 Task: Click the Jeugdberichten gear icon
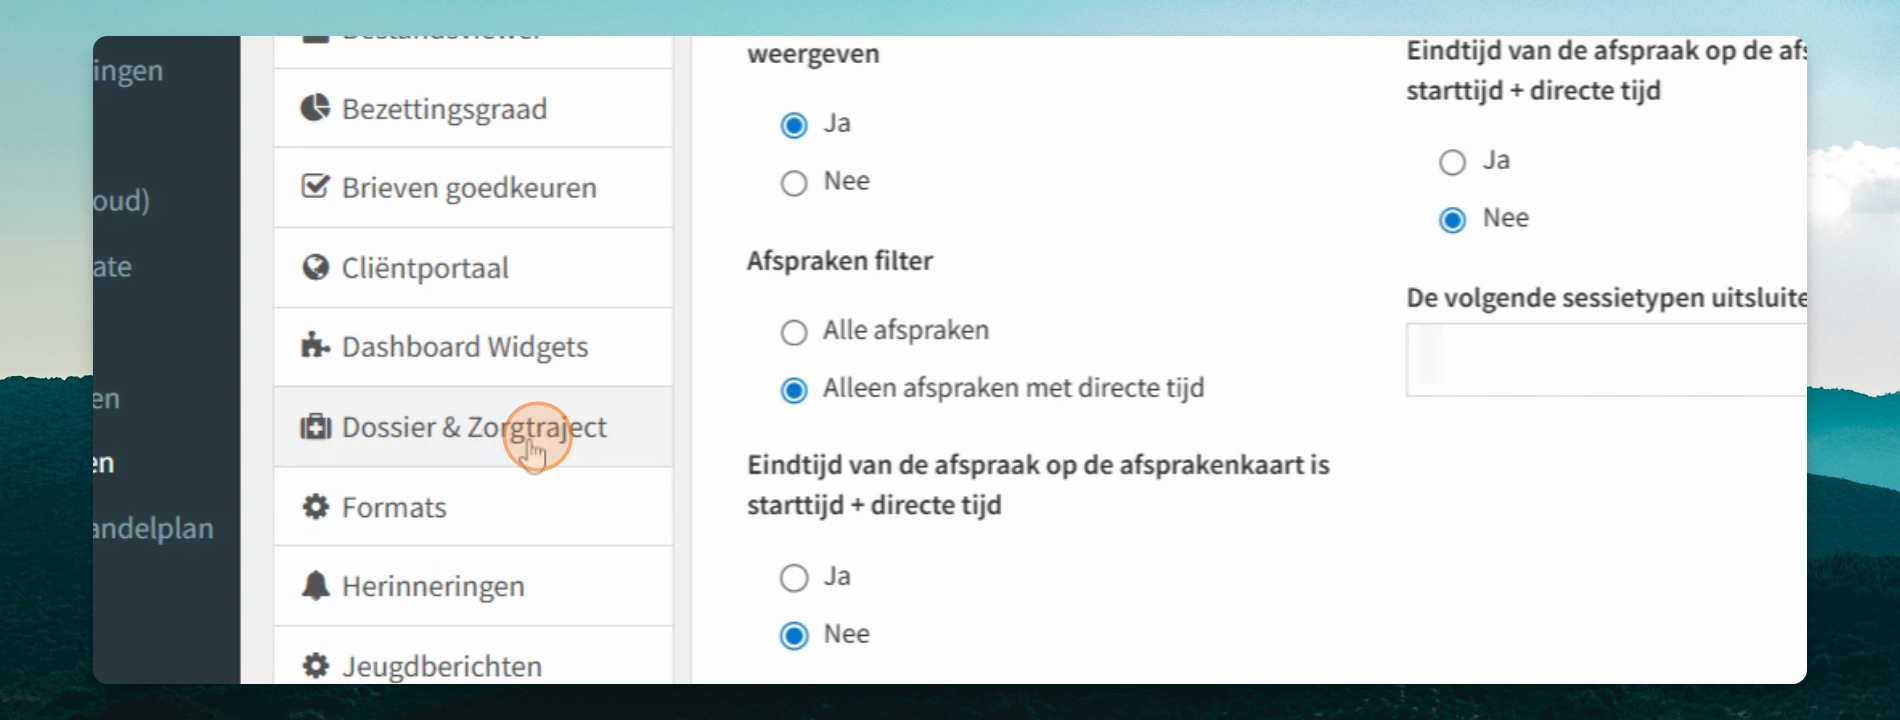coord(315,666)
